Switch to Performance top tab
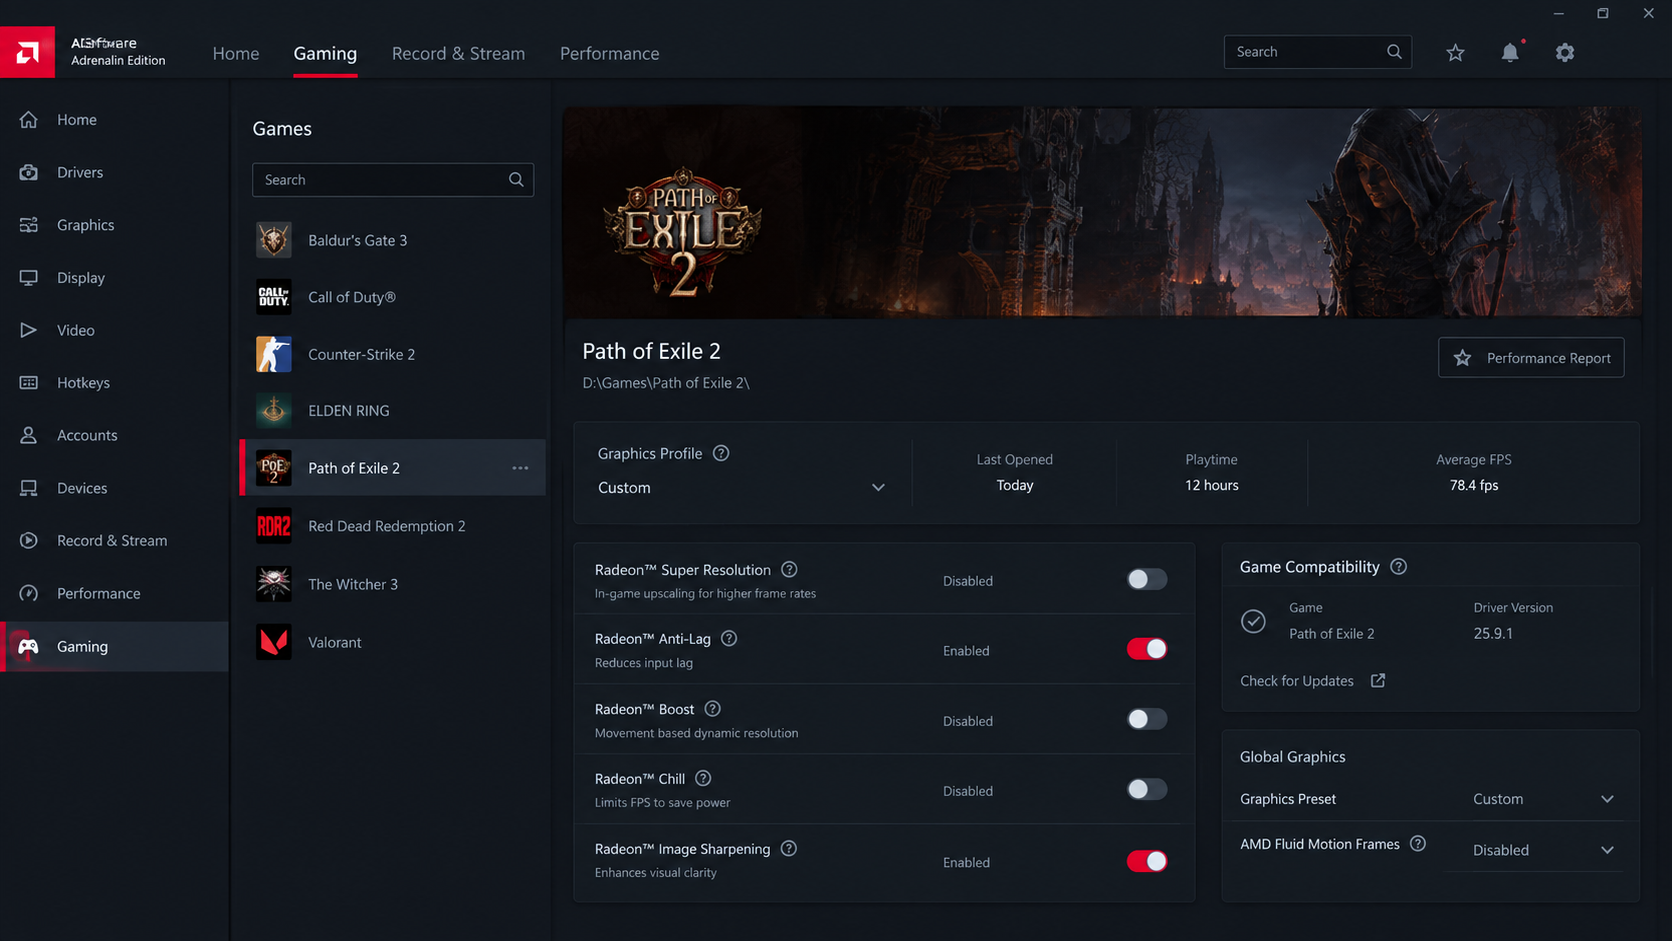Image resolution: width=1672 pixels, height=941 pixels. (x=609, y=53)
